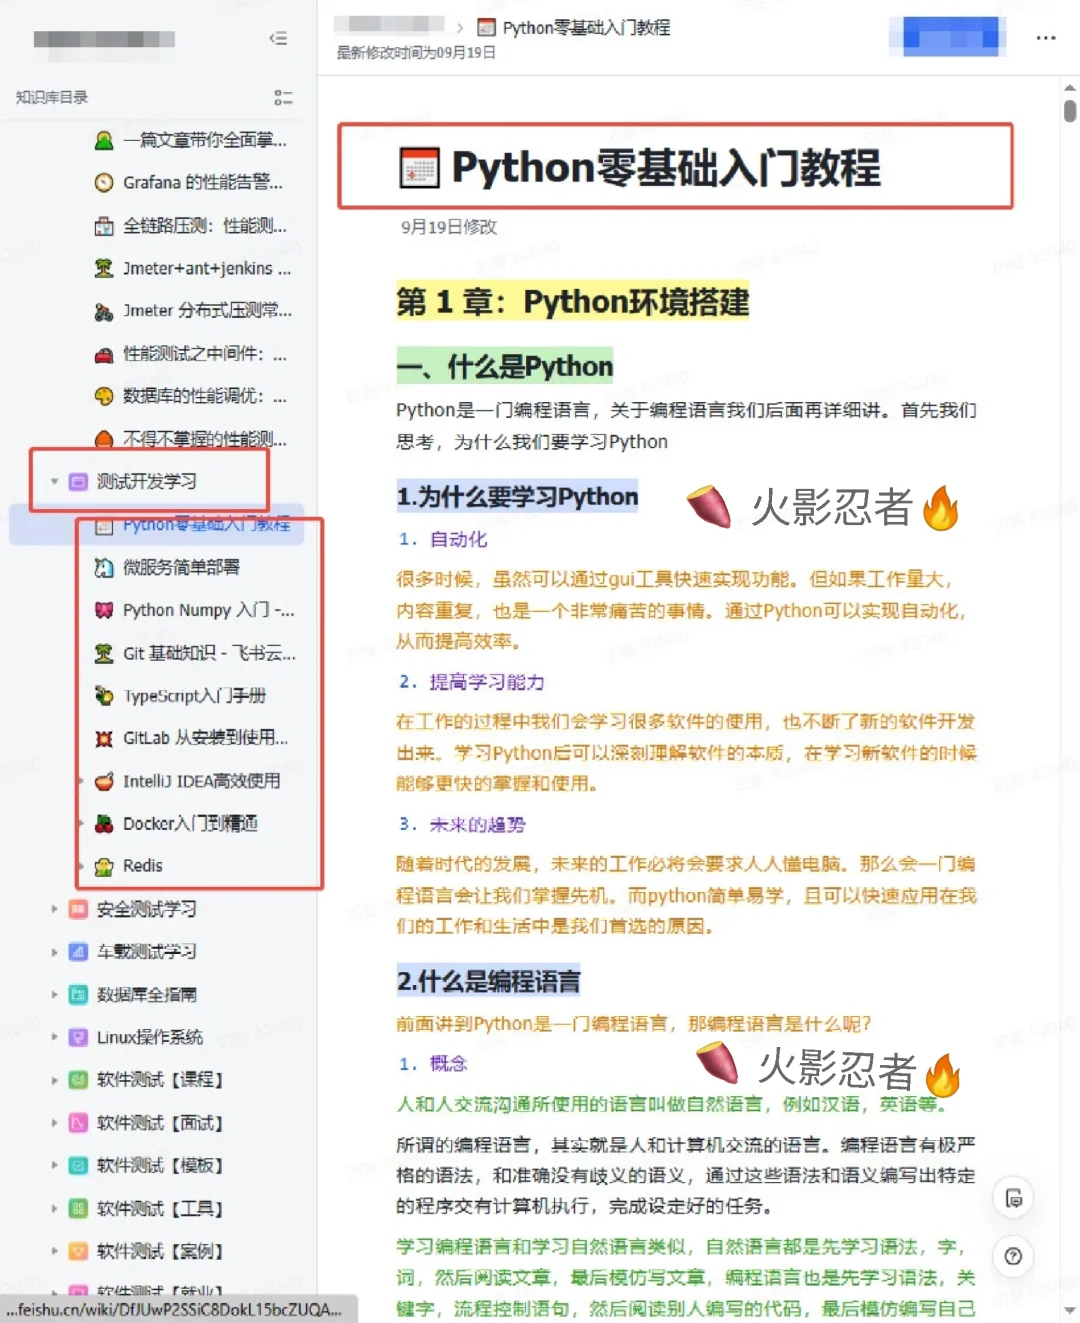The image size is (1080, 1323).
Task: Open the directory display settings beside 知识库目录
Action: click(283, 97)
